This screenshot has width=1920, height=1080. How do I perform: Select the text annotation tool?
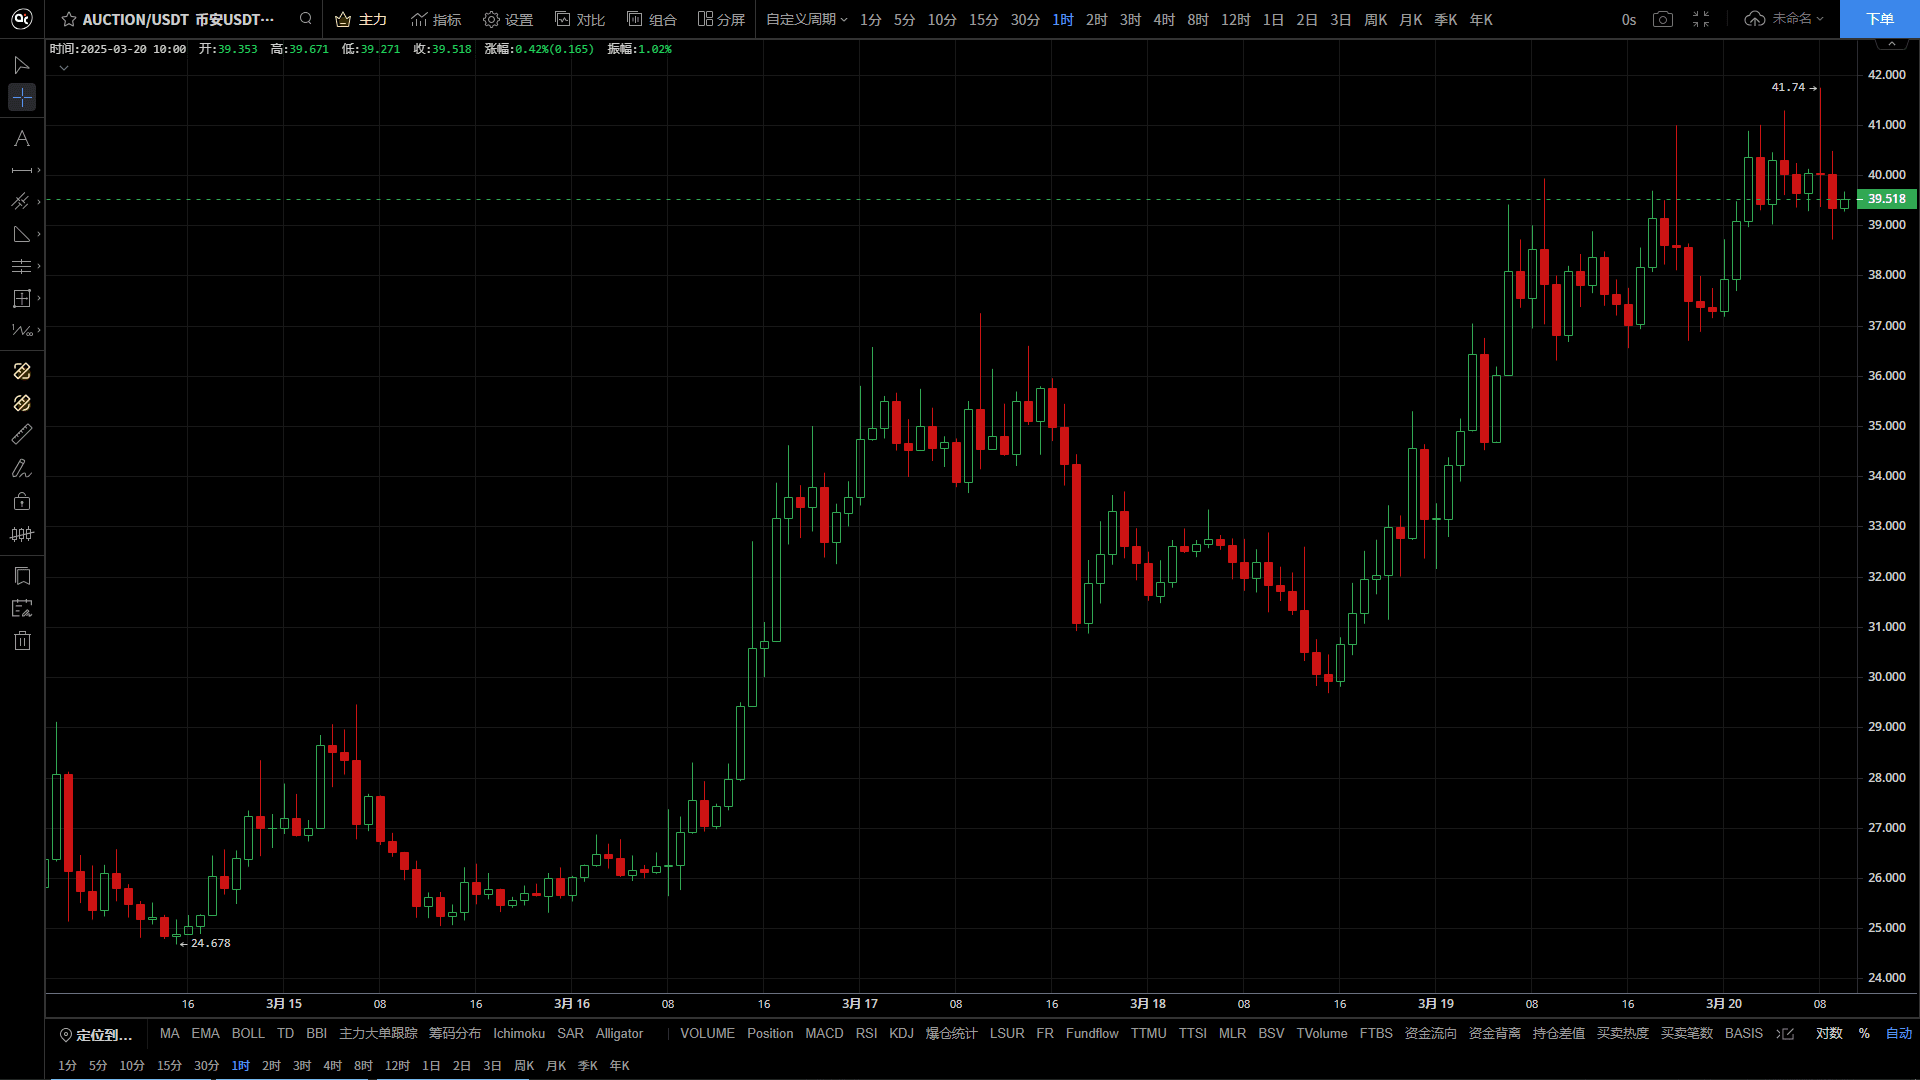tap(21, 138)
